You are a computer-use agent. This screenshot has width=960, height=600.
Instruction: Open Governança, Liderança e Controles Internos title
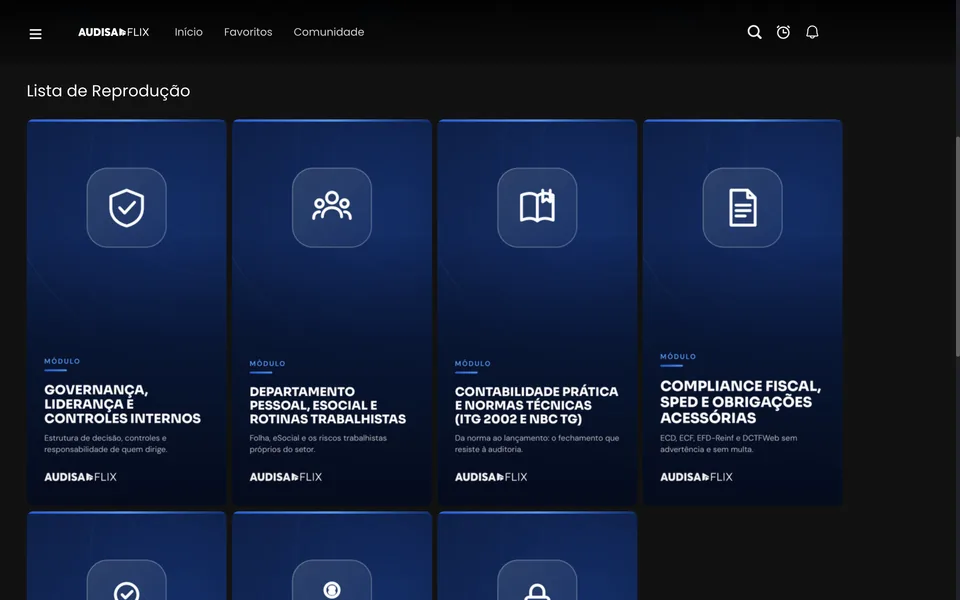coord(122,404)
